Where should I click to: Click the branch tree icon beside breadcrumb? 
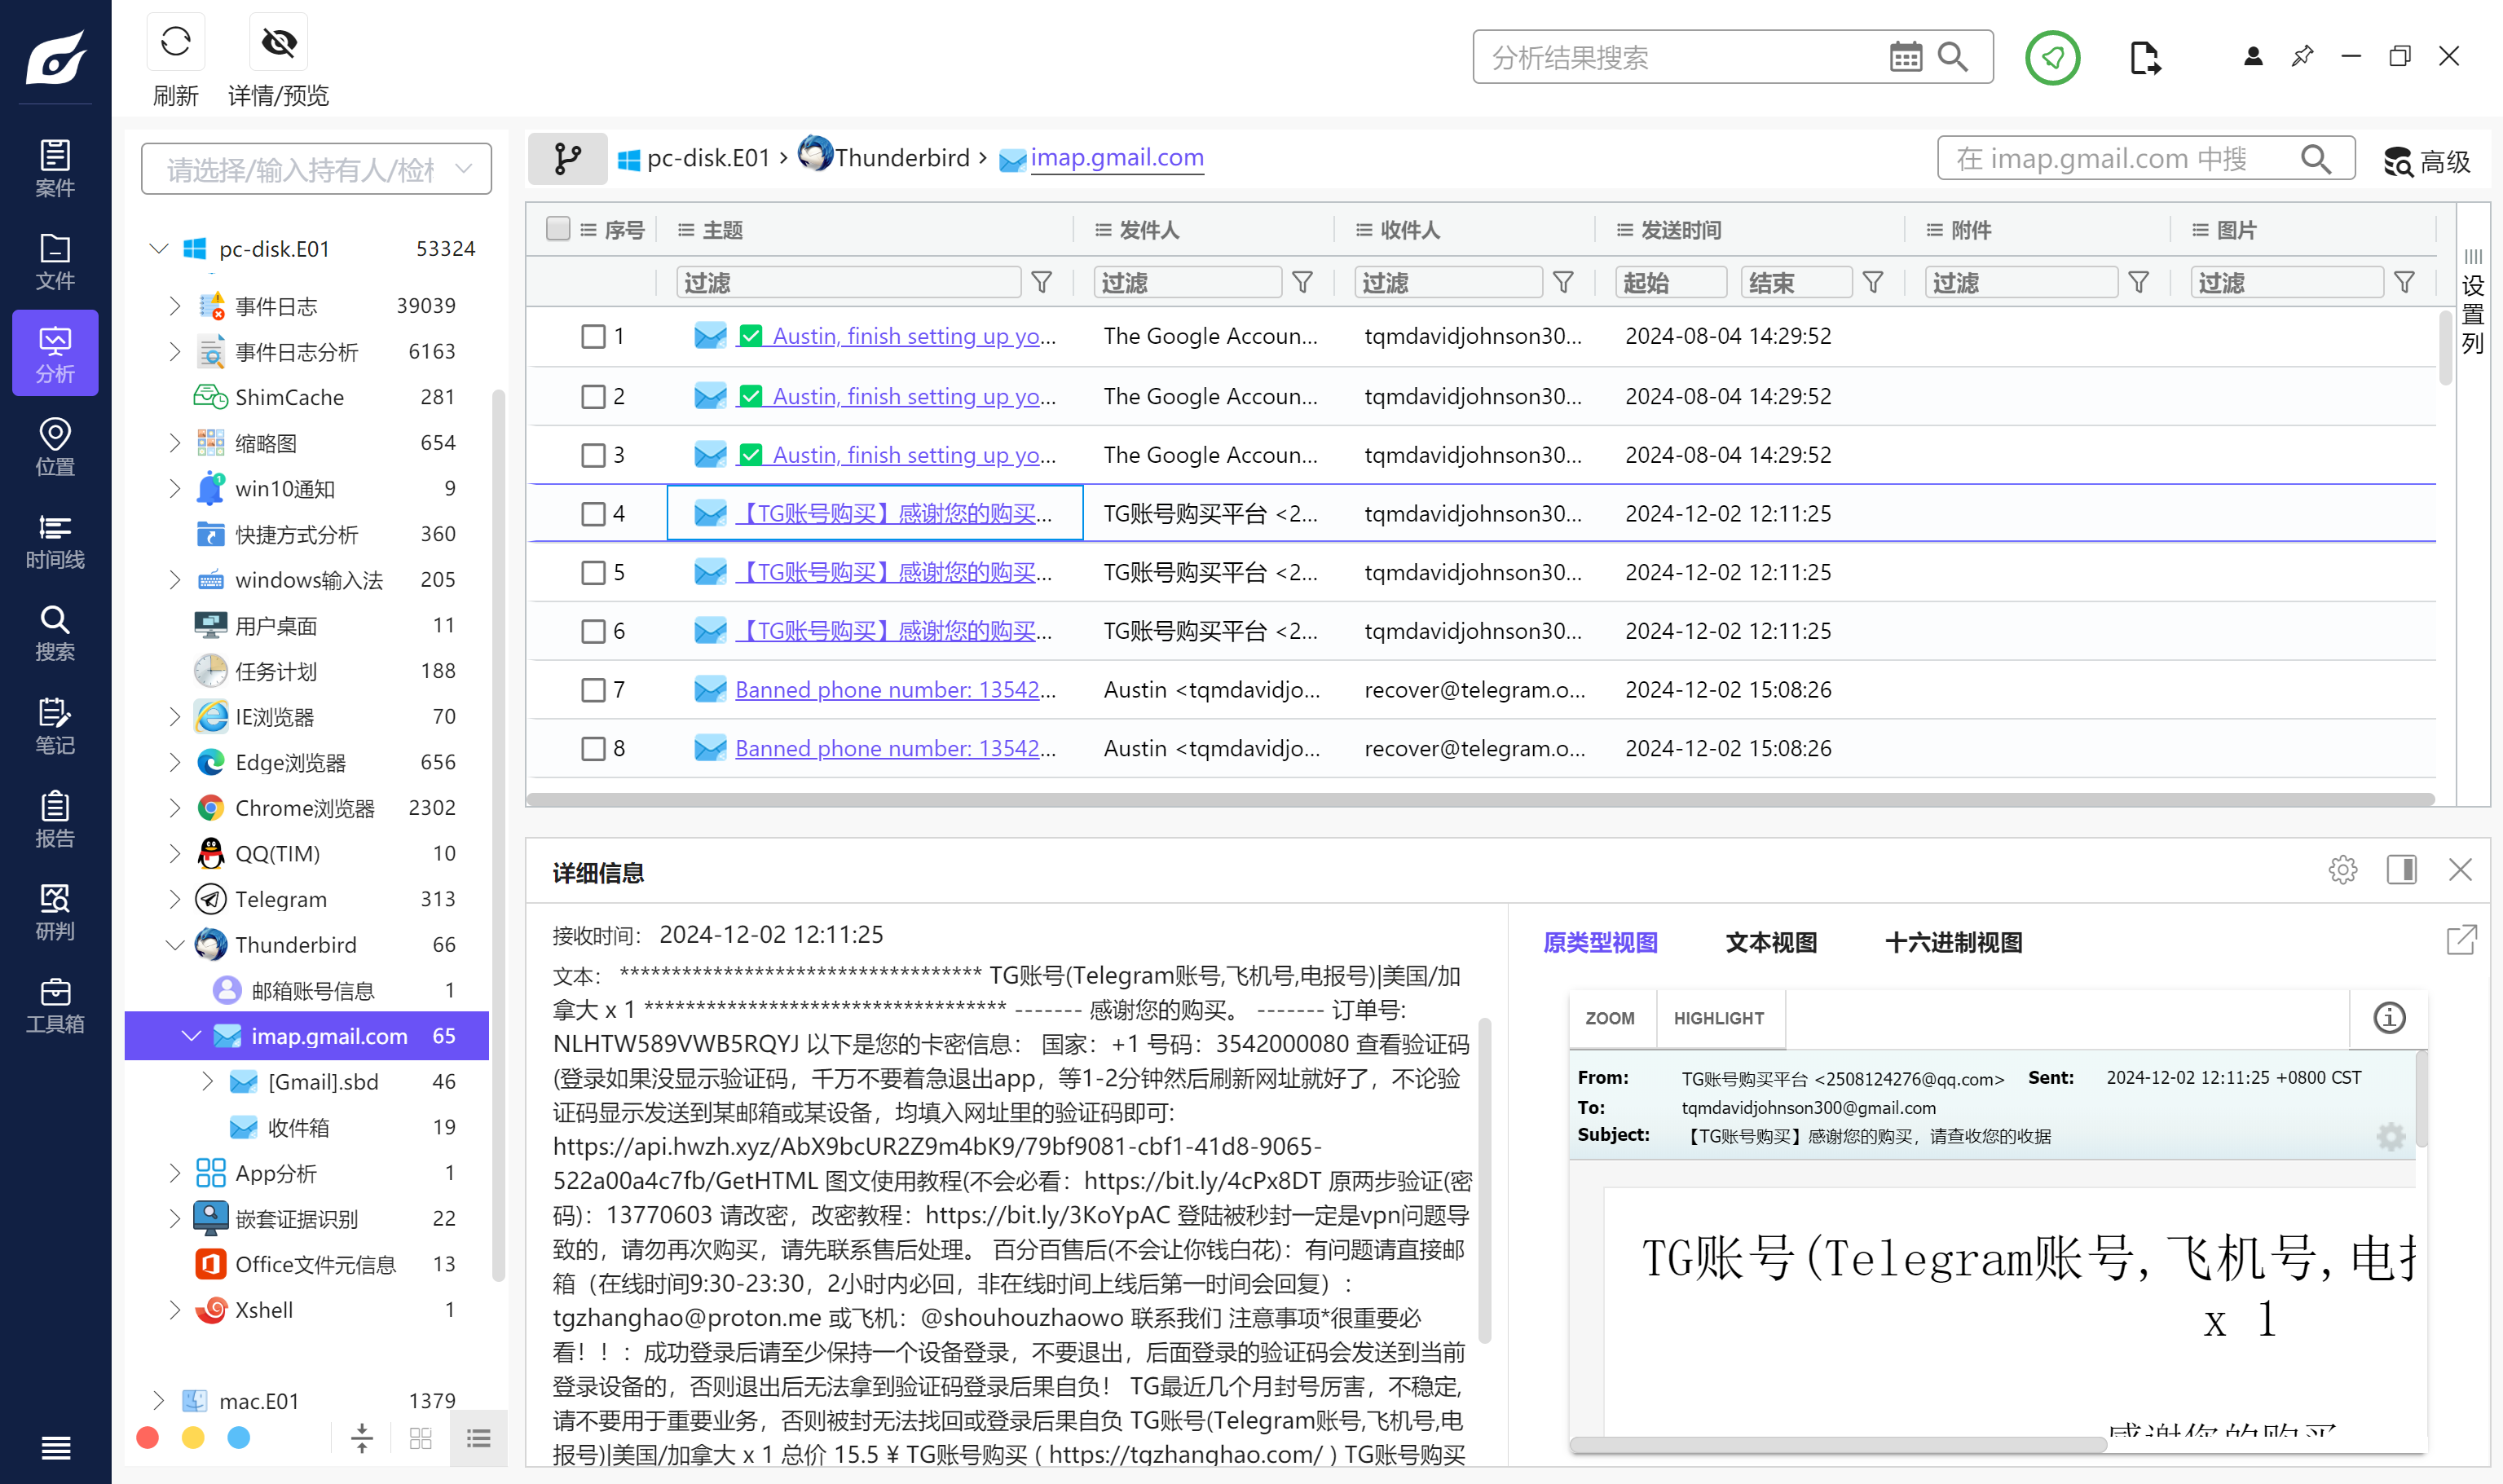click(x=567, y=158)
